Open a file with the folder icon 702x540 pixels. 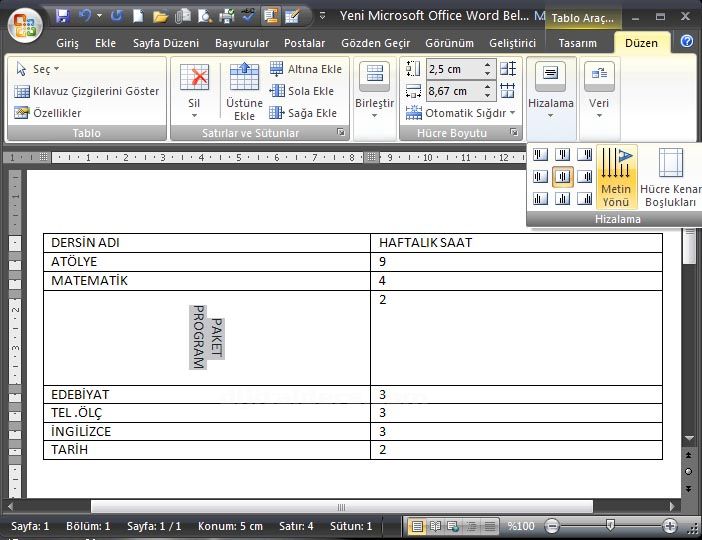160,17
